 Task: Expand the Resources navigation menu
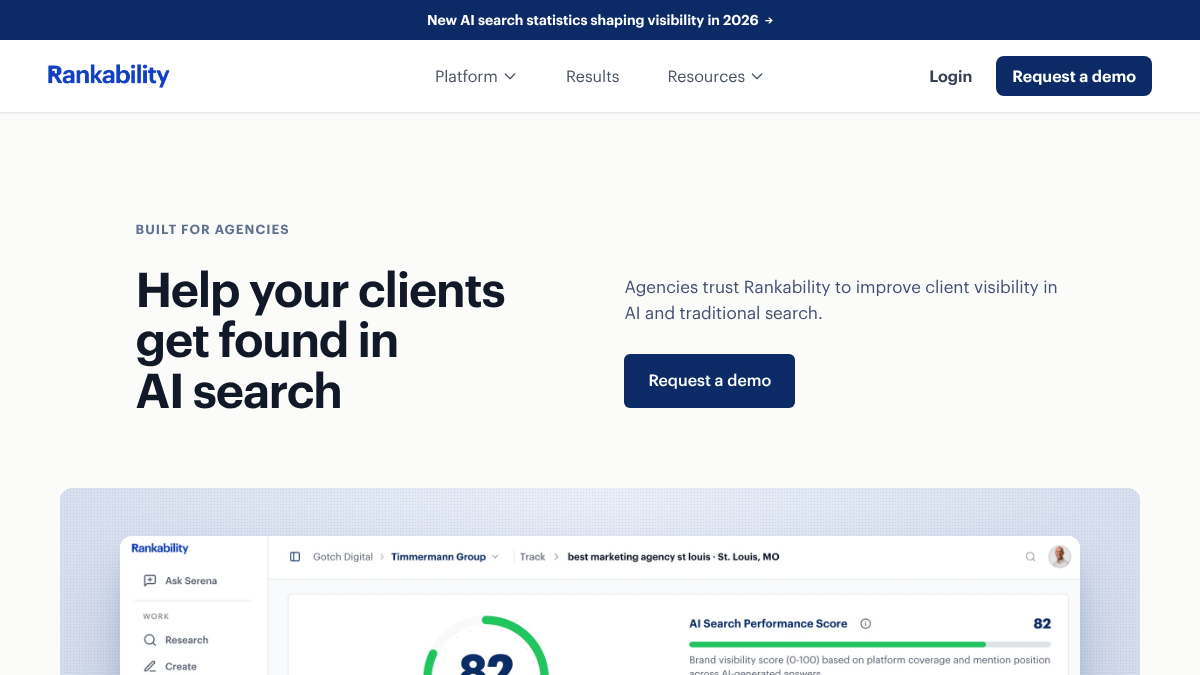[x=715, y=76]
